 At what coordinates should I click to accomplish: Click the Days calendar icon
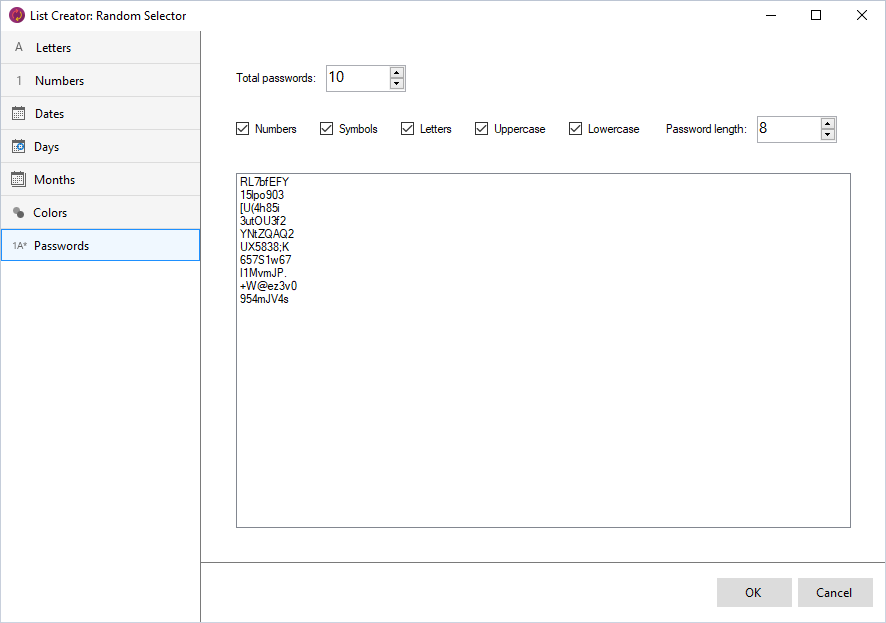coord(19,146)
